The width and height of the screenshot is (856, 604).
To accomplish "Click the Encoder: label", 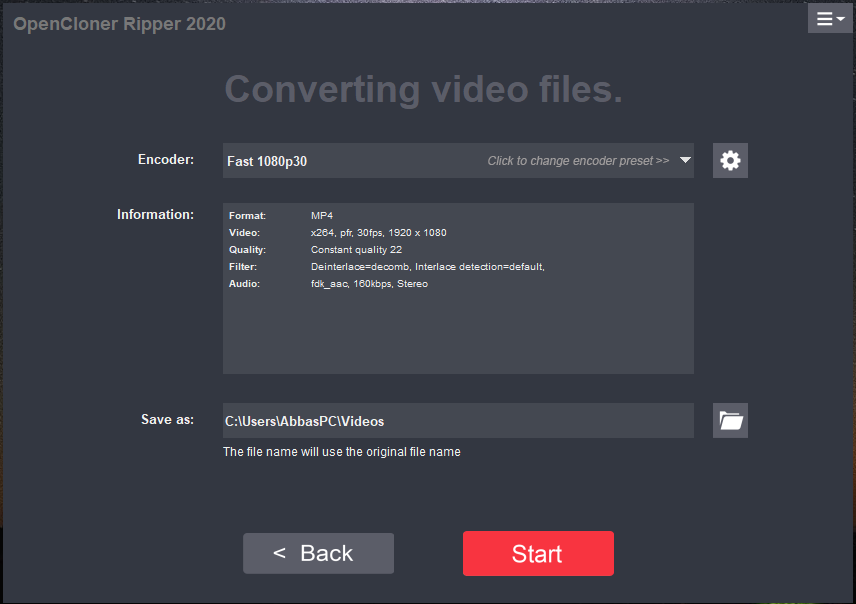I will 166,159.
